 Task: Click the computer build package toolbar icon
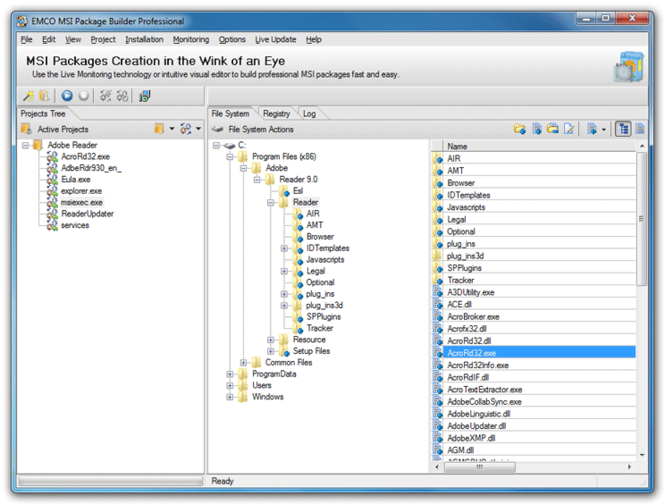[145, 96]
